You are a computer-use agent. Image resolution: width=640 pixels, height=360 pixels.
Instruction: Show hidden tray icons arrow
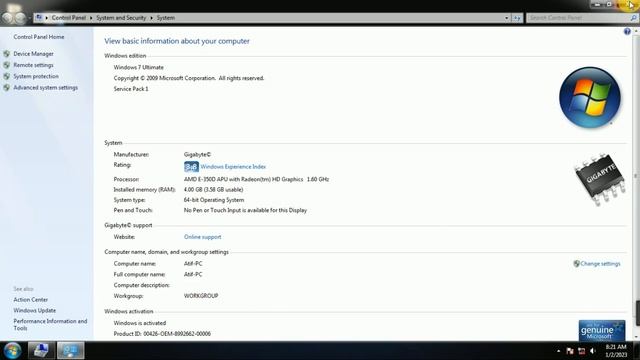tap(558, 351)
